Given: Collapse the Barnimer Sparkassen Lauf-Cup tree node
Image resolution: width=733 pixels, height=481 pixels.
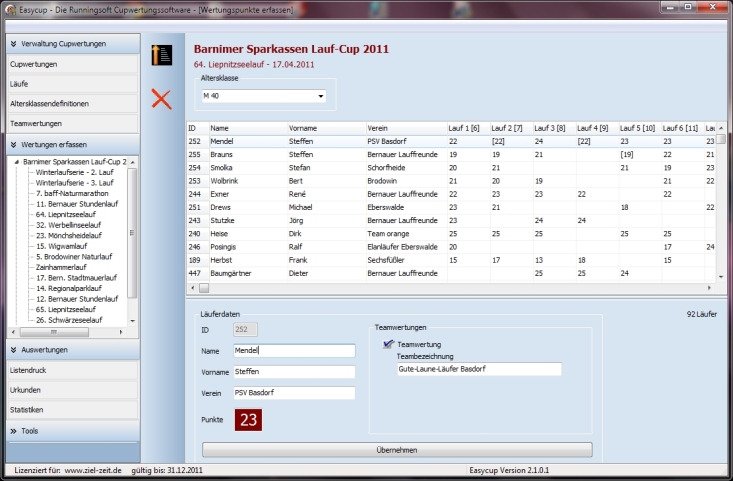Looking at the screenshot, I should (x=15, y=161).
